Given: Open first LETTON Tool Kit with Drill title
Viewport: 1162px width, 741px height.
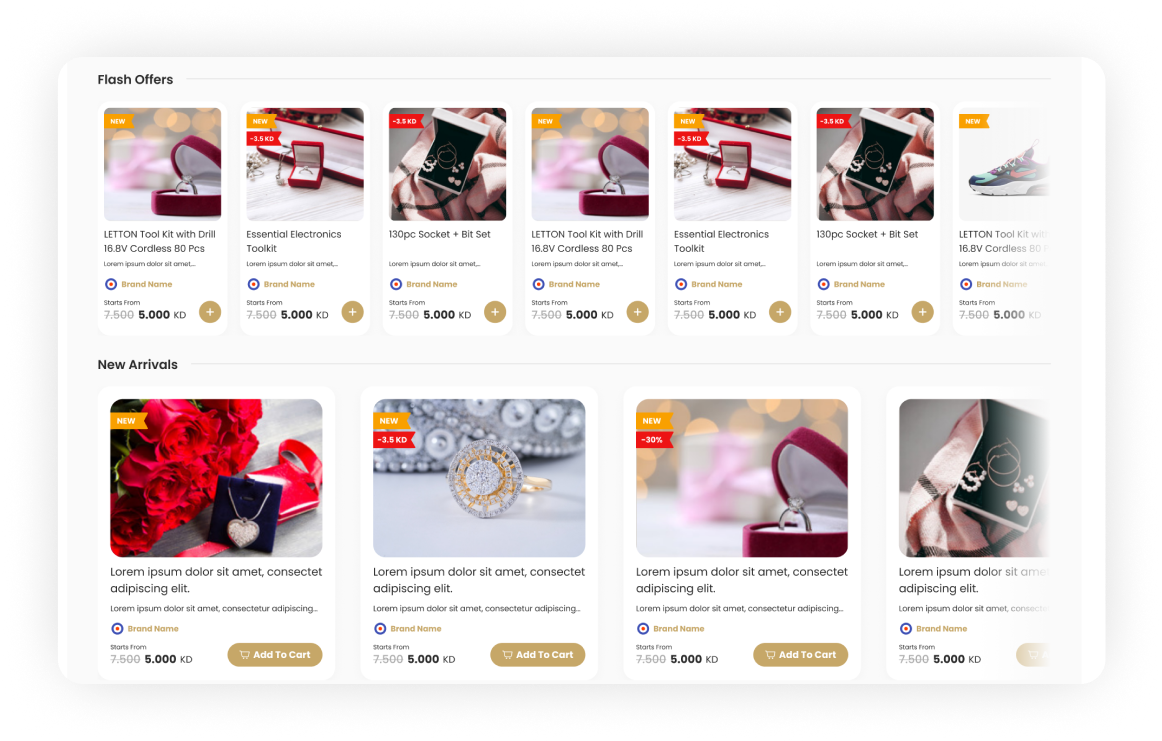Looking at the screenshot, I should coord(159,242).
